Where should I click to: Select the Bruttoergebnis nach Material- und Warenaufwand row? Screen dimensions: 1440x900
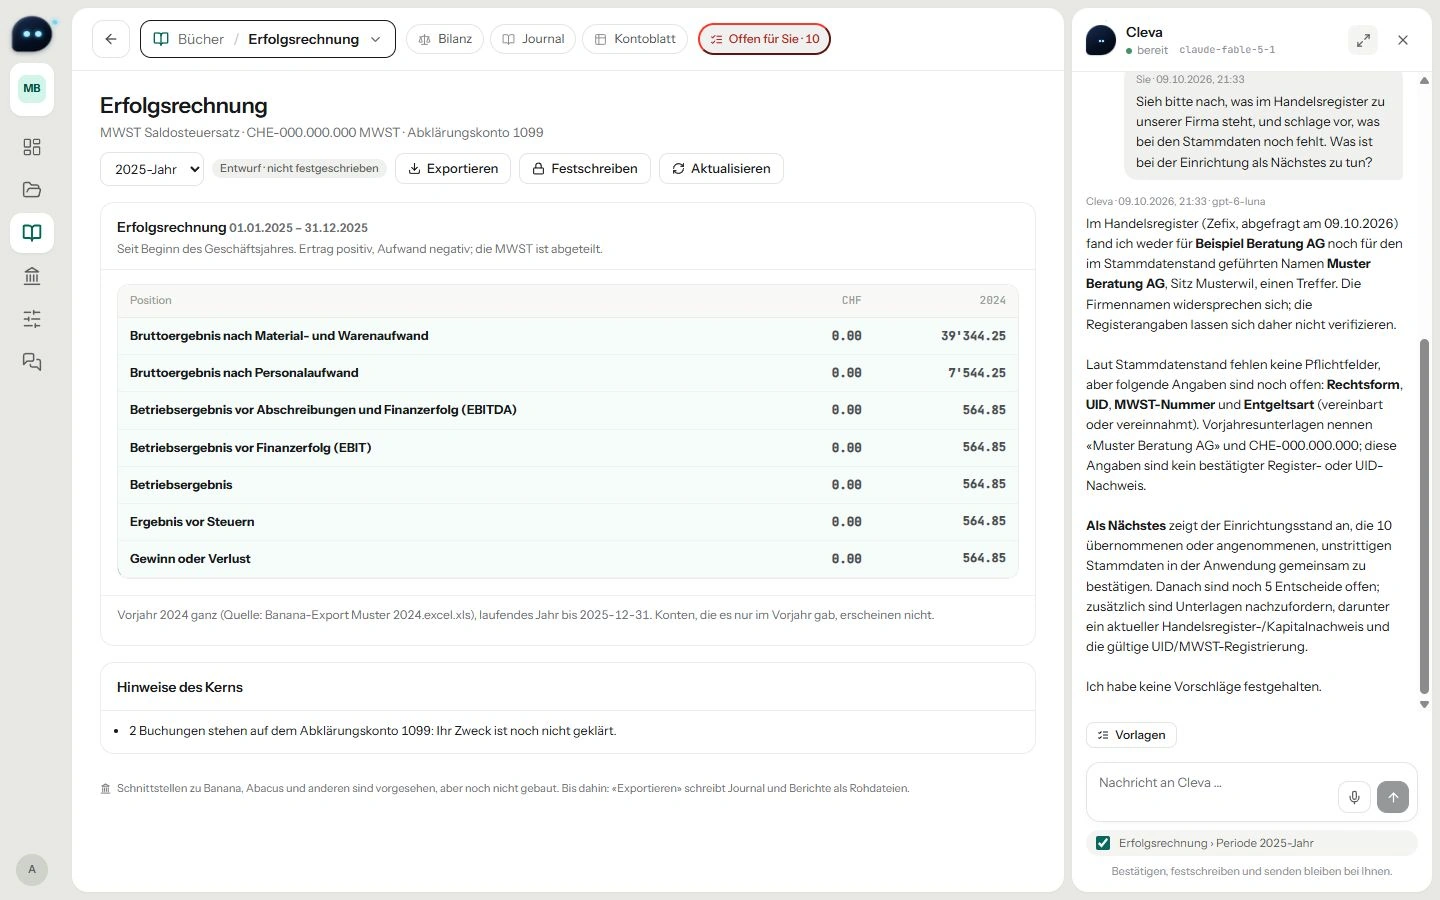pyautogui.click(x=568, y=336)
